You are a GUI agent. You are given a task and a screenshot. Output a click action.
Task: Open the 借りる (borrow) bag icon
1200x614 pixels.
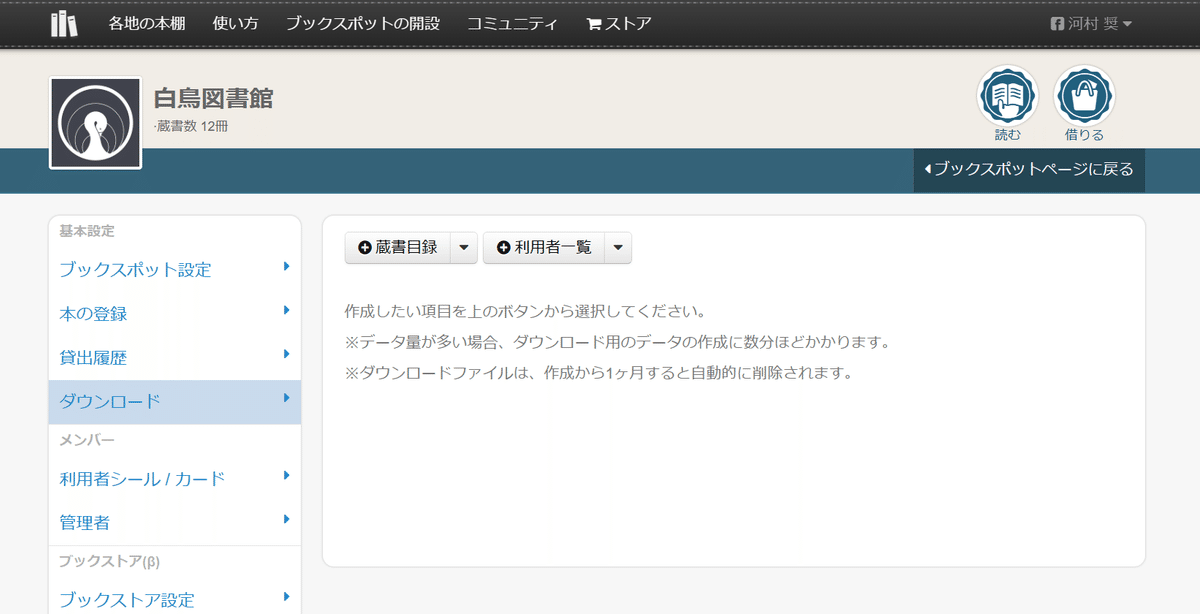pyautogui.click(x=1084, y=96)
